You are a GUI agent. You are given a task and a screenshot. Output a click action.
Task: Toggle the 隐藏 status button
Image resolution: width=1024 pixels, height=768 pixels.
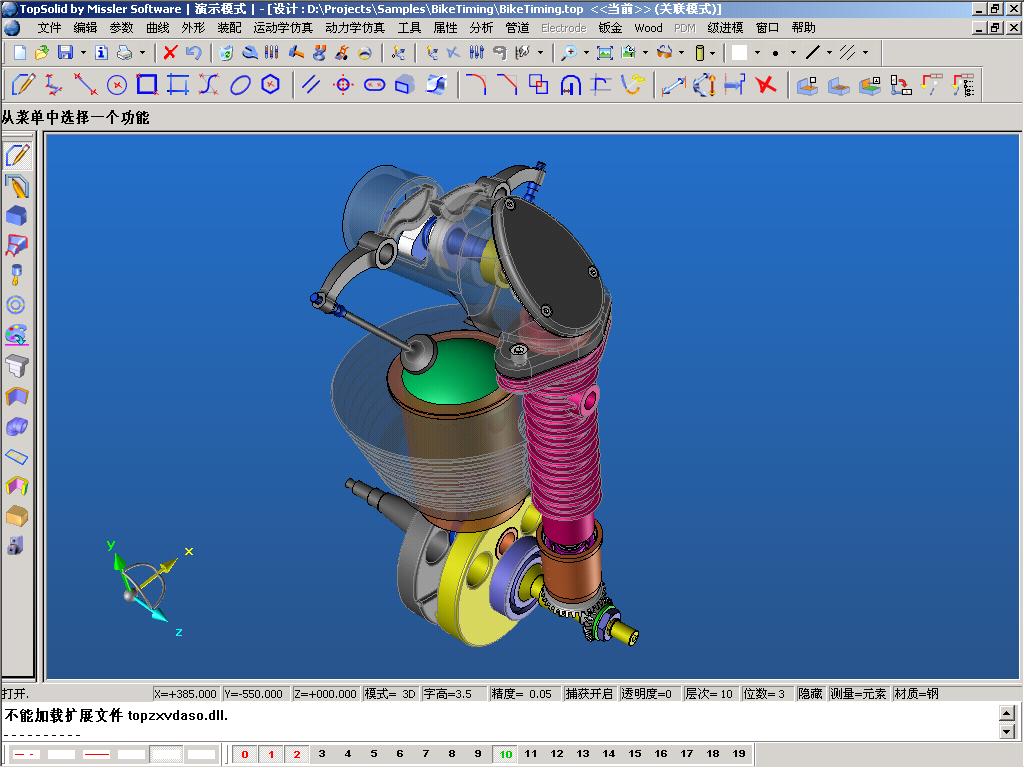(x=810, y=694)
